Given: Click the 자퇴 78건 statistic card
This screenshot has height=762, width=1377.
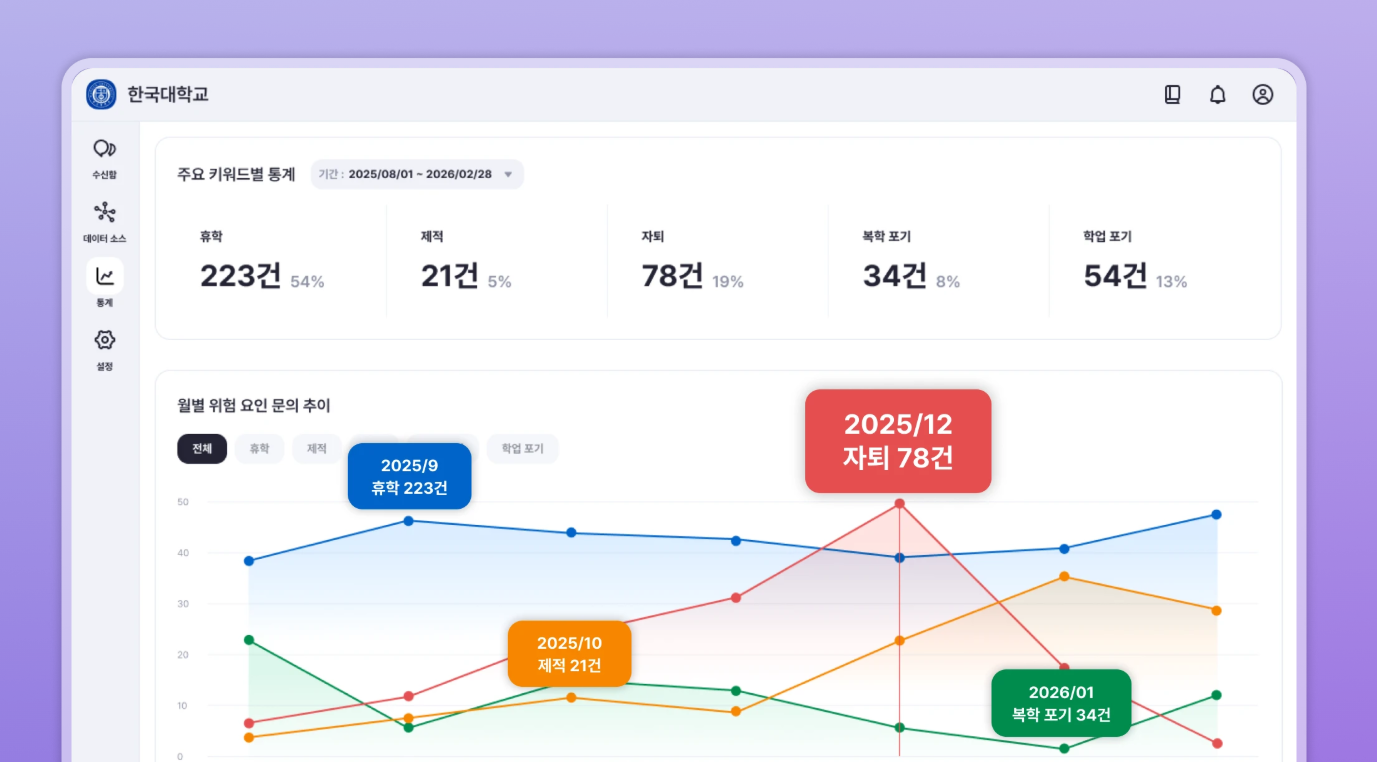Looking at the screenshot, I should 718,262.
